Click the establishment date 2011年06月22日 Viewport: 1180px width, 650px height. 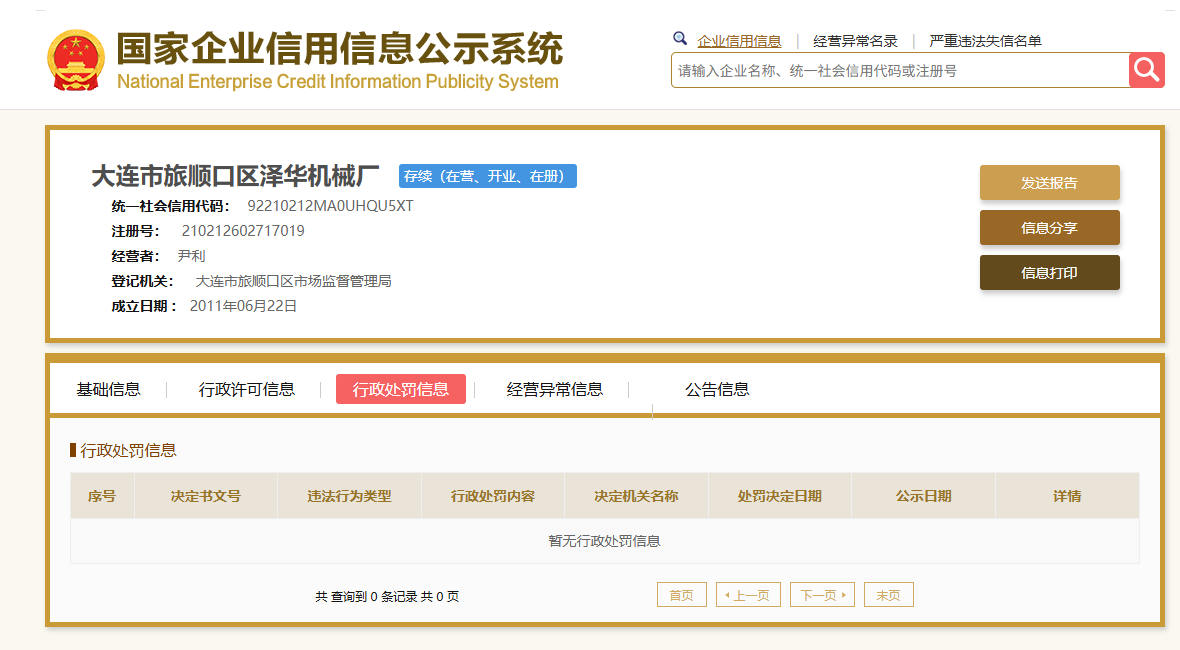coord(243,306)
